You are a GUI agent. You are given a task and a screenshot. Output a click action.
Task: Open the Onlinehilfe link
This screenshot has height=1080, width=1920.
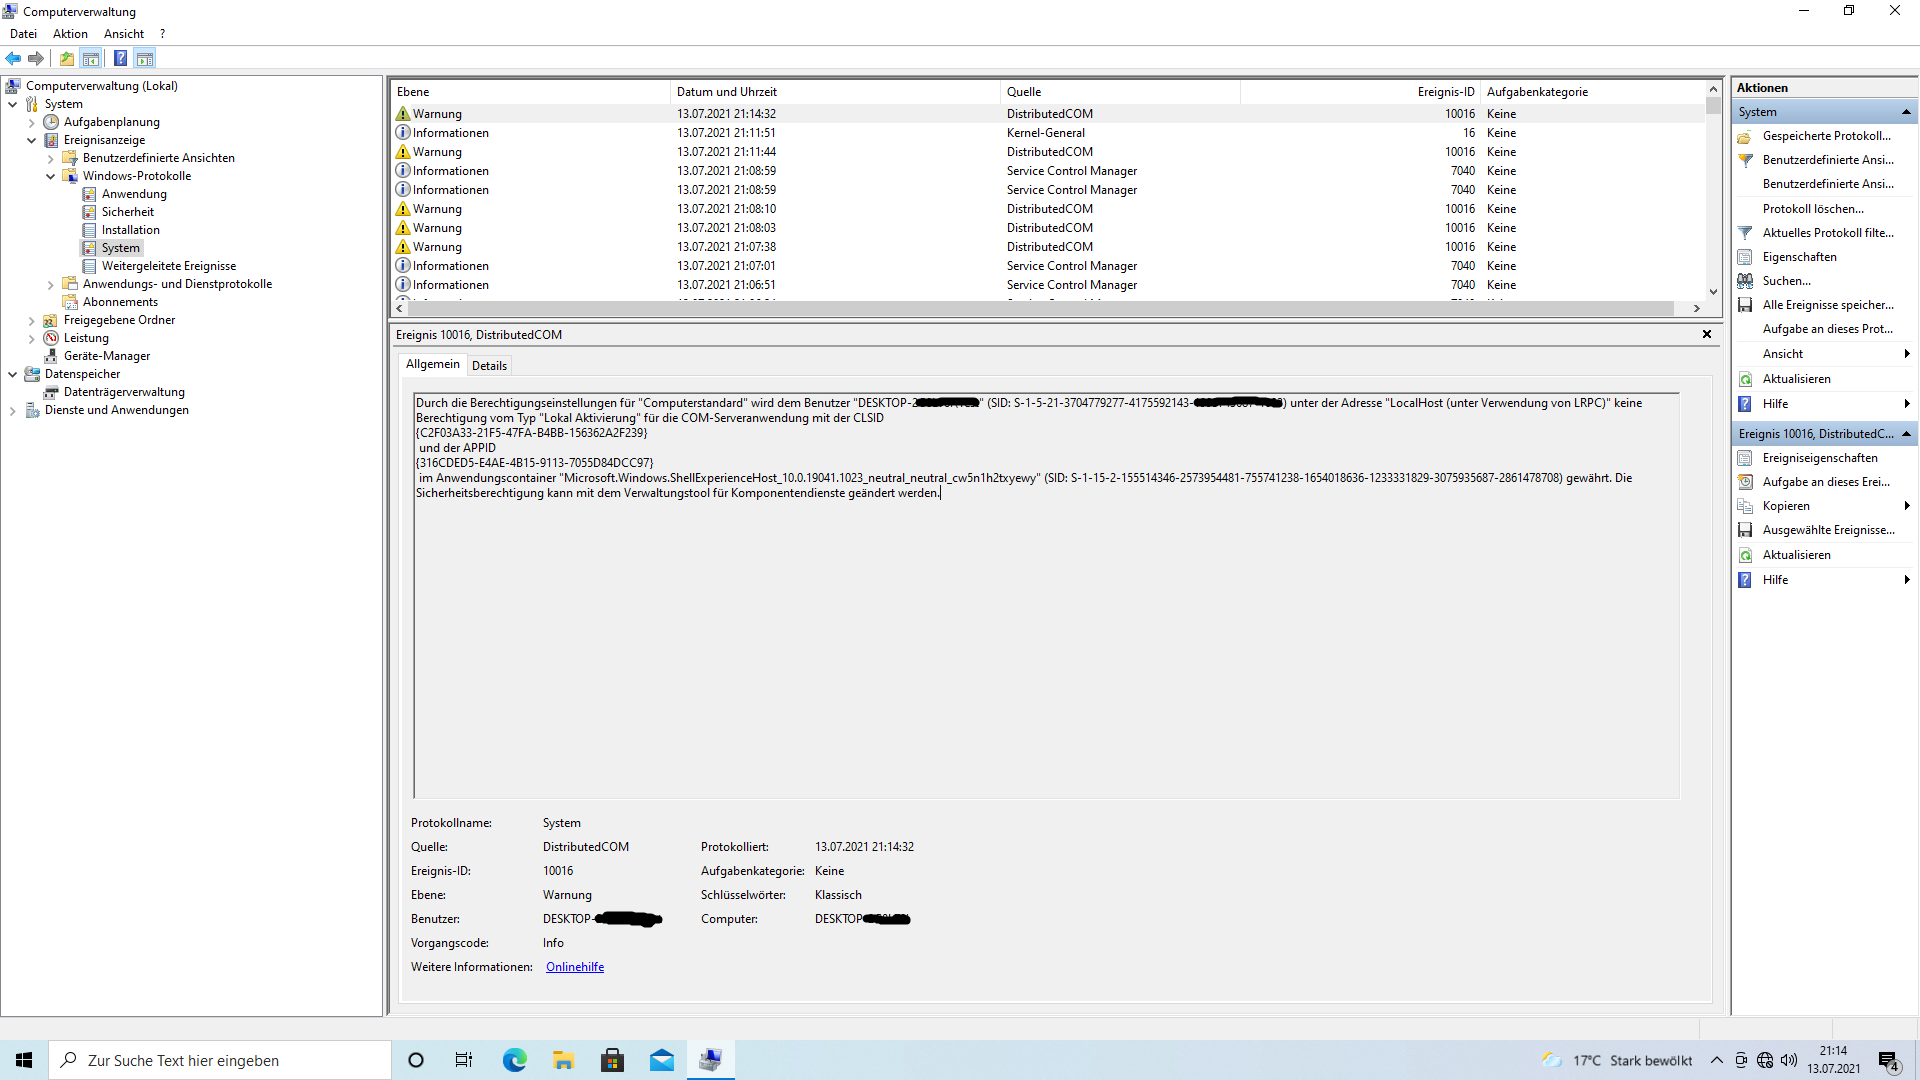pos(575,967)
